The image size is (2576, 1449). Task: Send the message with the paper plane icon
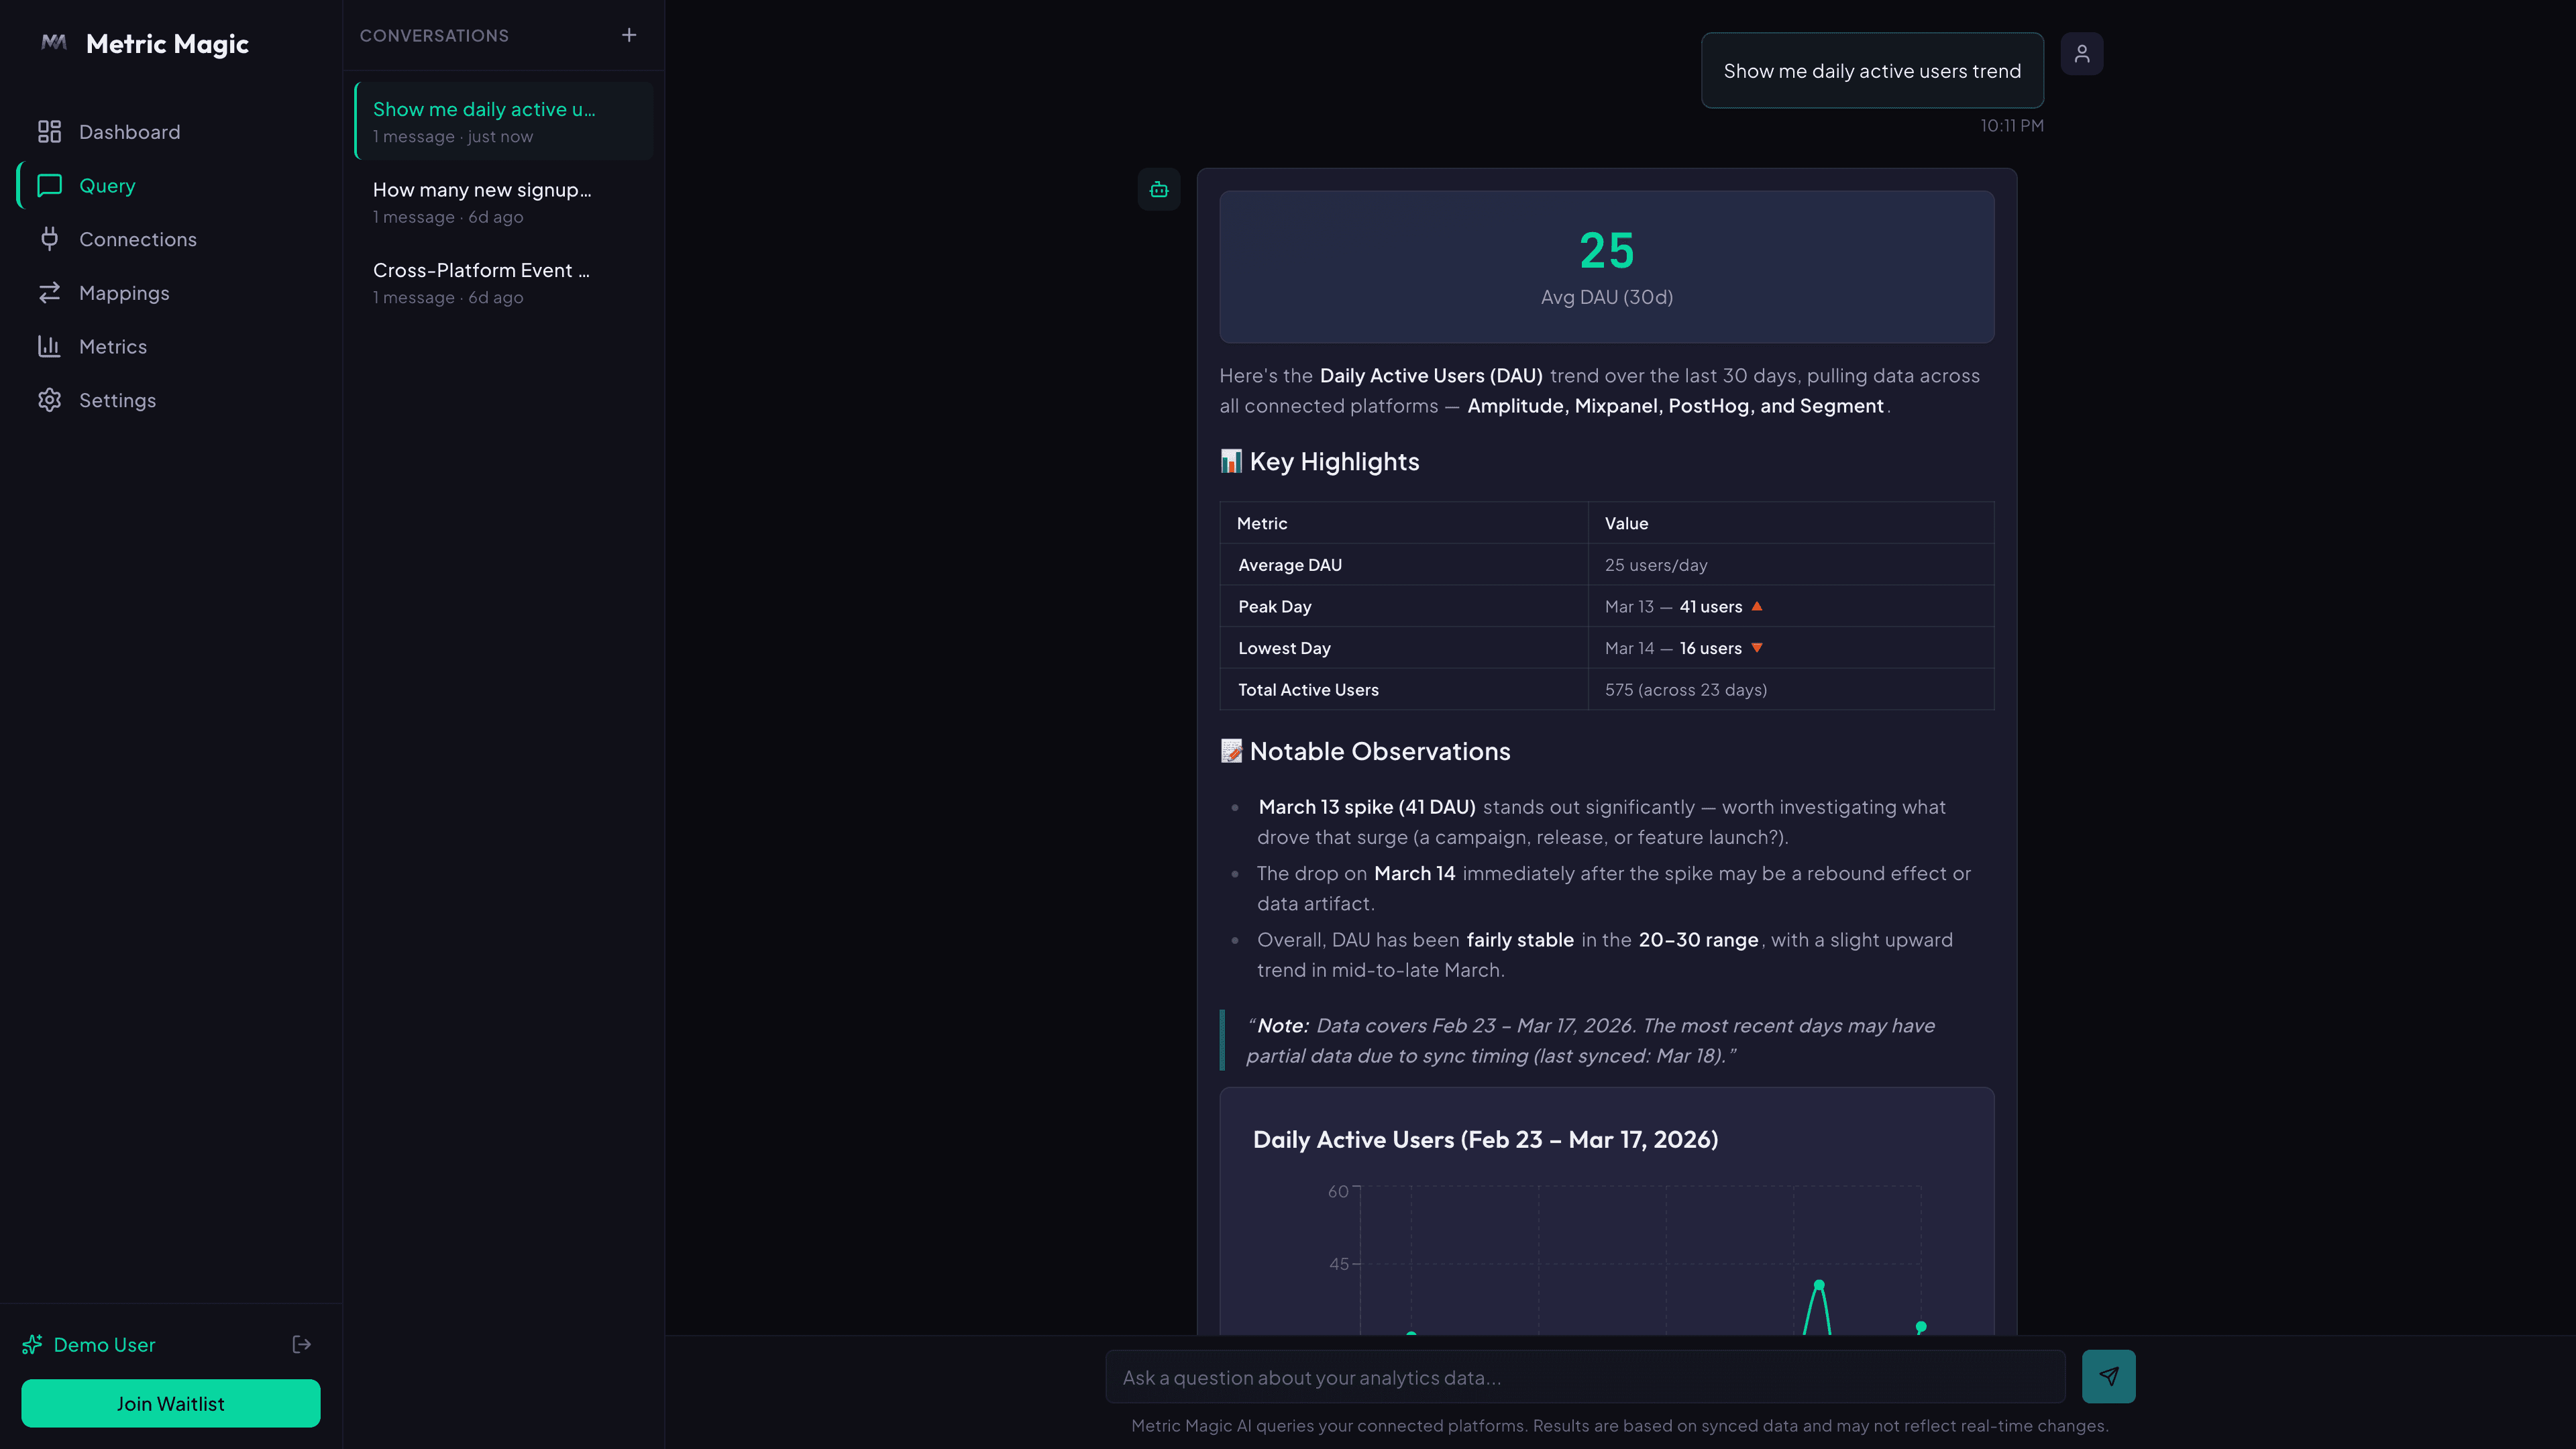2109,1376
